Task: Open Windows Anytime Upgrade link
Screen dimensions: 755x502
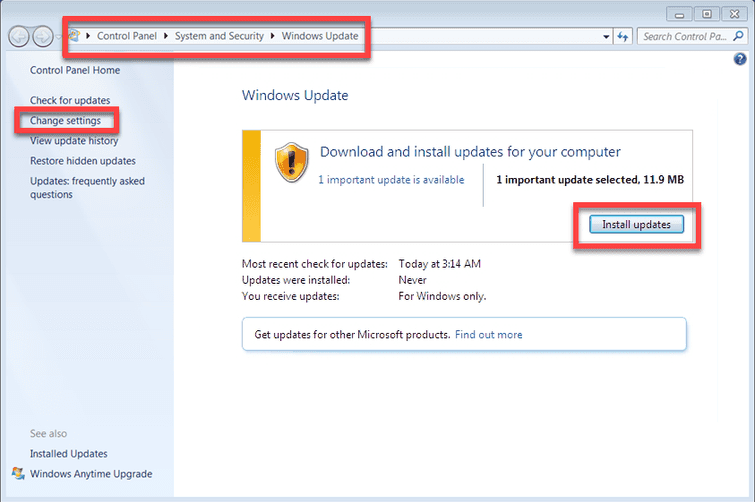Action: click(91, 474)
